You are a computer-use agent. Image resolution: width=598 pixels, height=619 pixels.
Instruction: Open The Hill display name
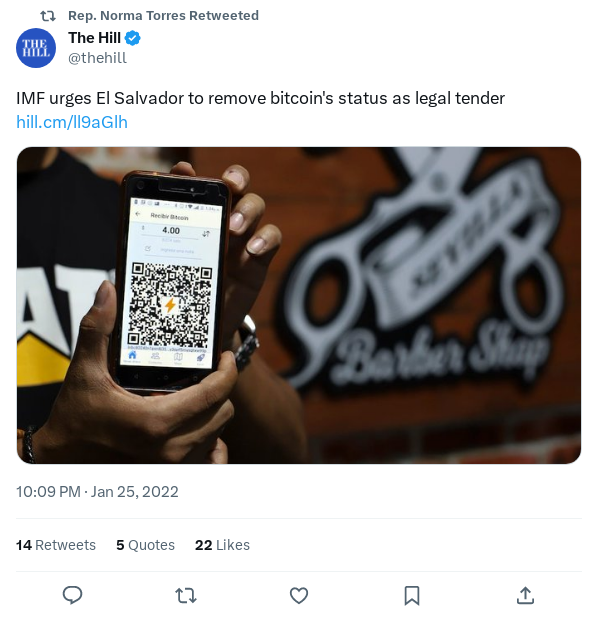(x=94, y=38)
